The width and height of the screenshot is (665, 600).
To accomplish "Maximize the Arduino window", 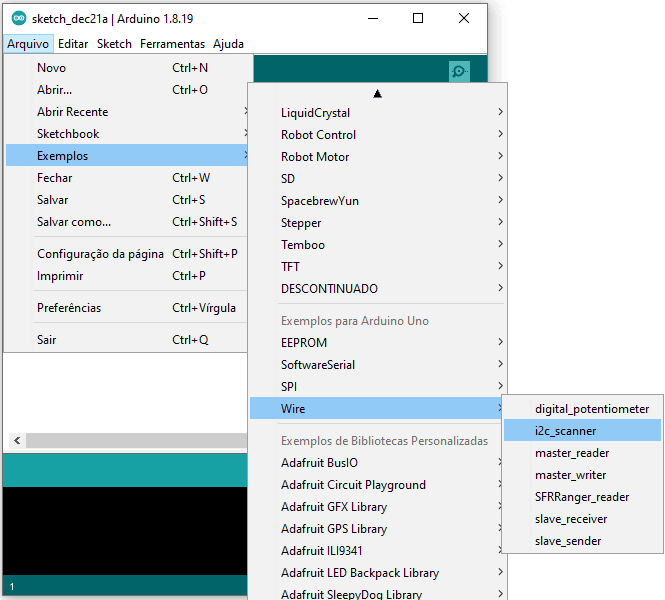I will point(418,18).
